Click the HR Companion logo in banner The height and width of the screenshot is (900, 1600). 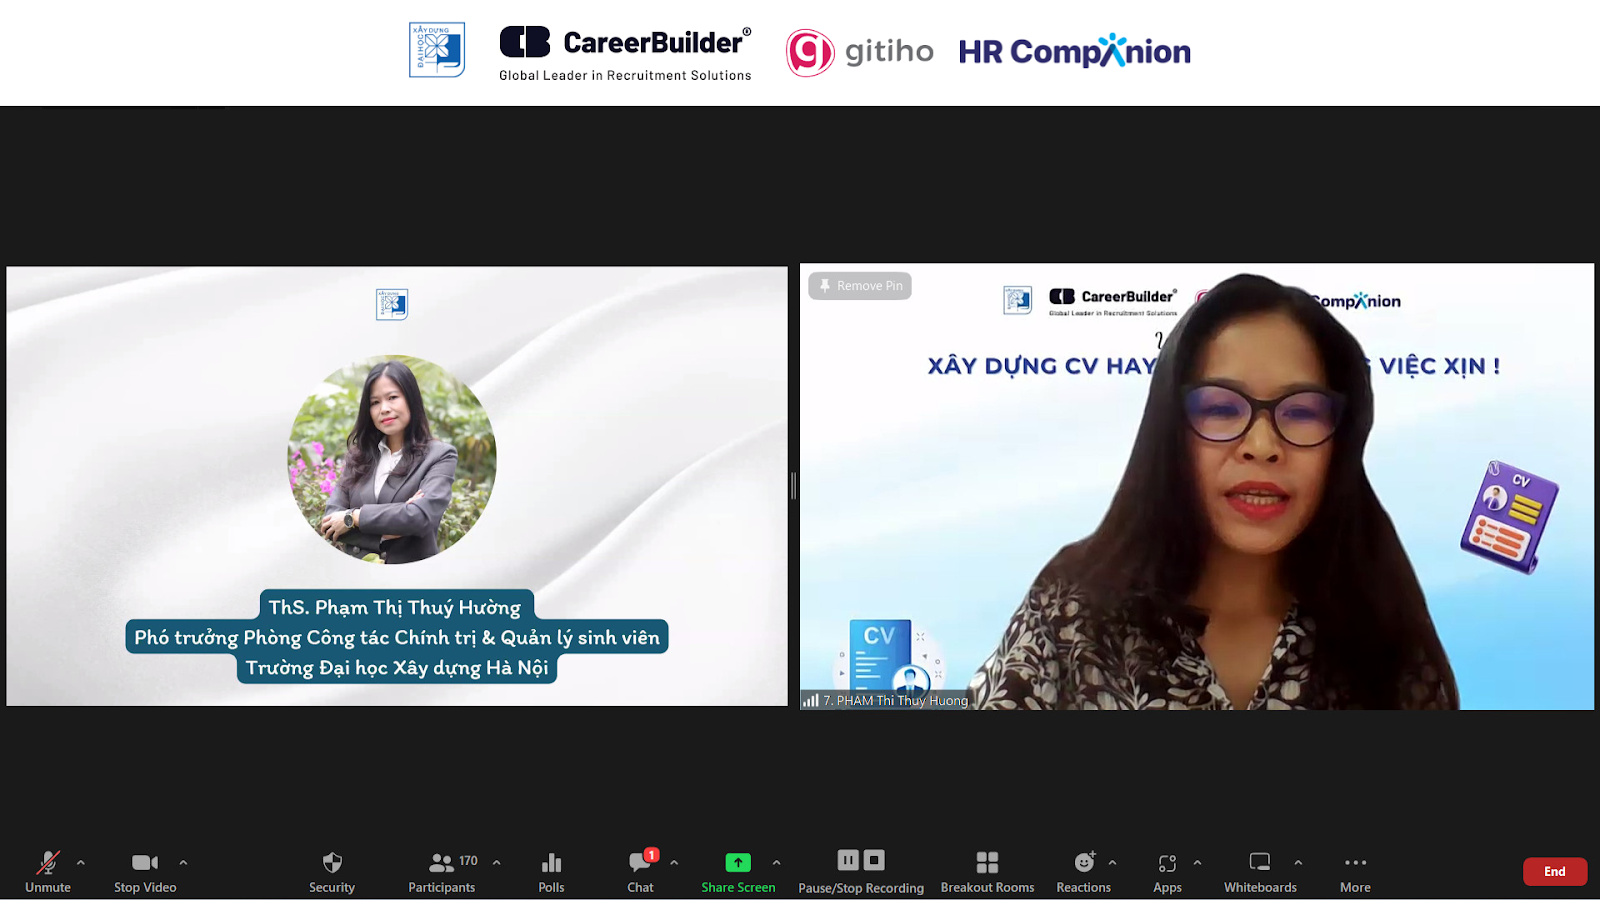click(1075, 51)
